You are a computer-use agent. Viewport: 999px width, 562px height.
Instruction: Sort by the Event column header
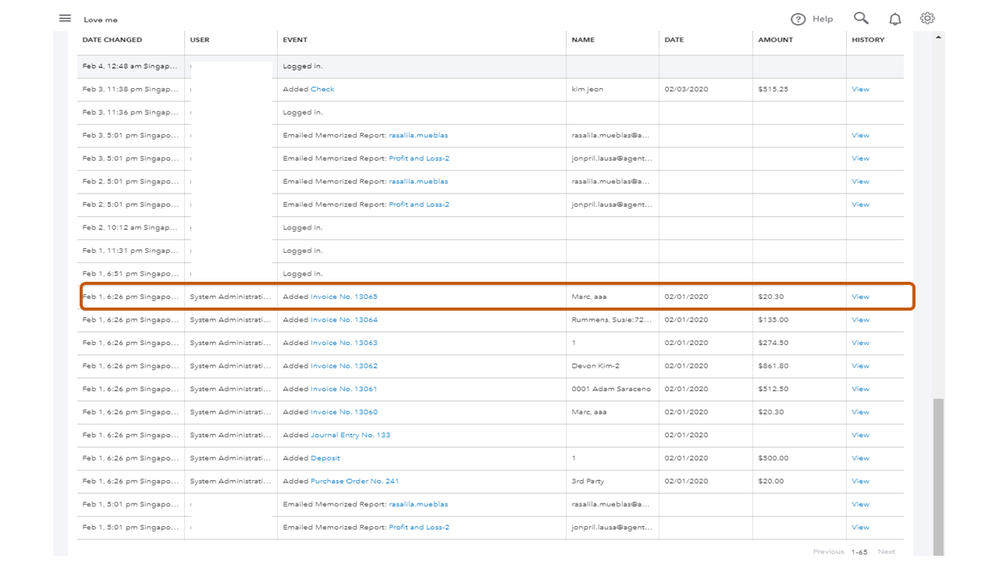pyautogui.click(x=295, y=40)
